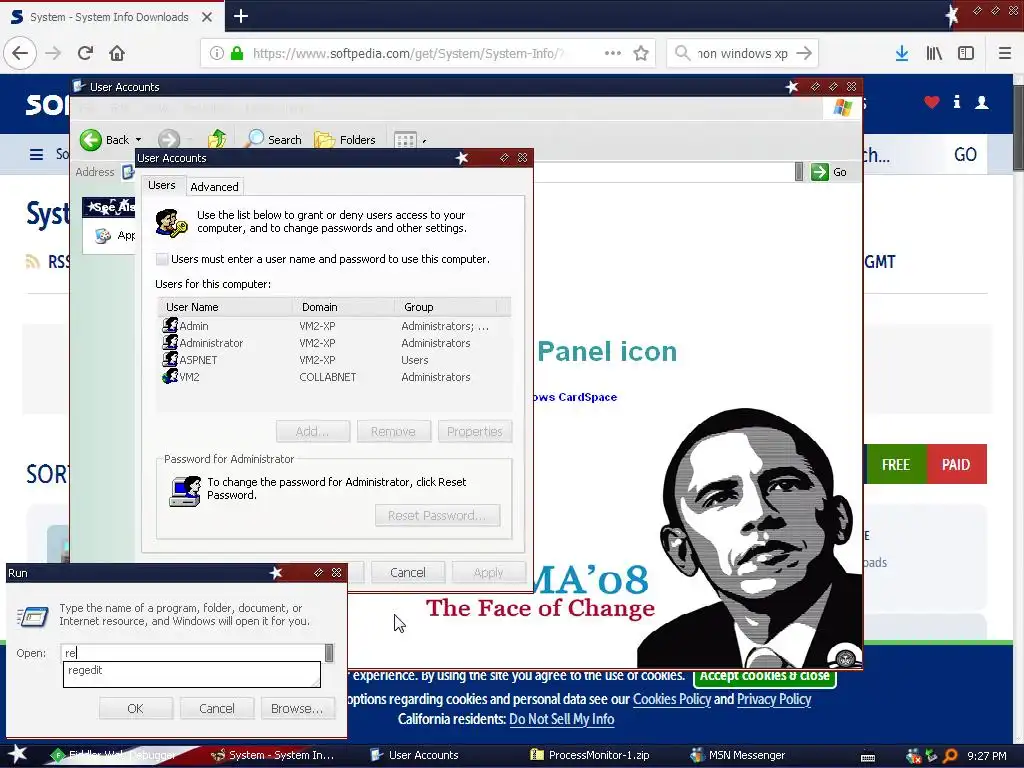Screen dimensions: 1024x768
Task: Switch to ProcessMonitor-1.zip taskbar item
Action: click(590, 755)
